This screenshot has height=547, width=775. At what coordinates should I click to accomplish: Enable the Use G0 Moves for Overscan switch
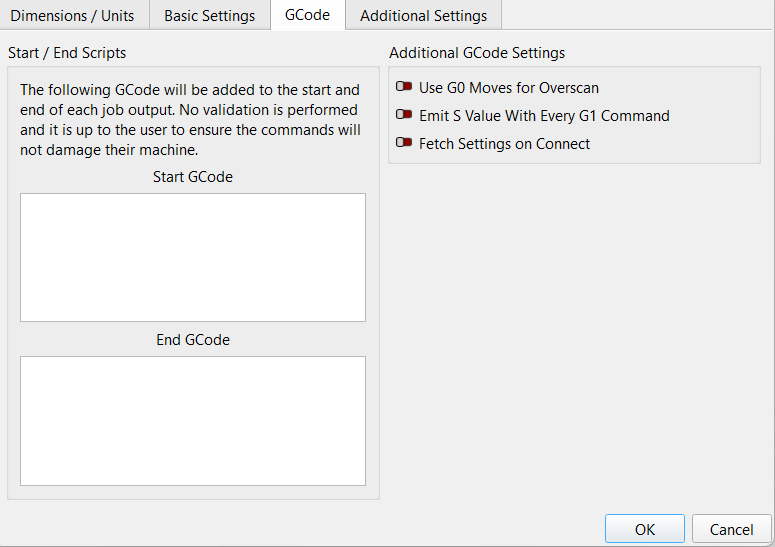pyautogui.click(x=404, y=88)
